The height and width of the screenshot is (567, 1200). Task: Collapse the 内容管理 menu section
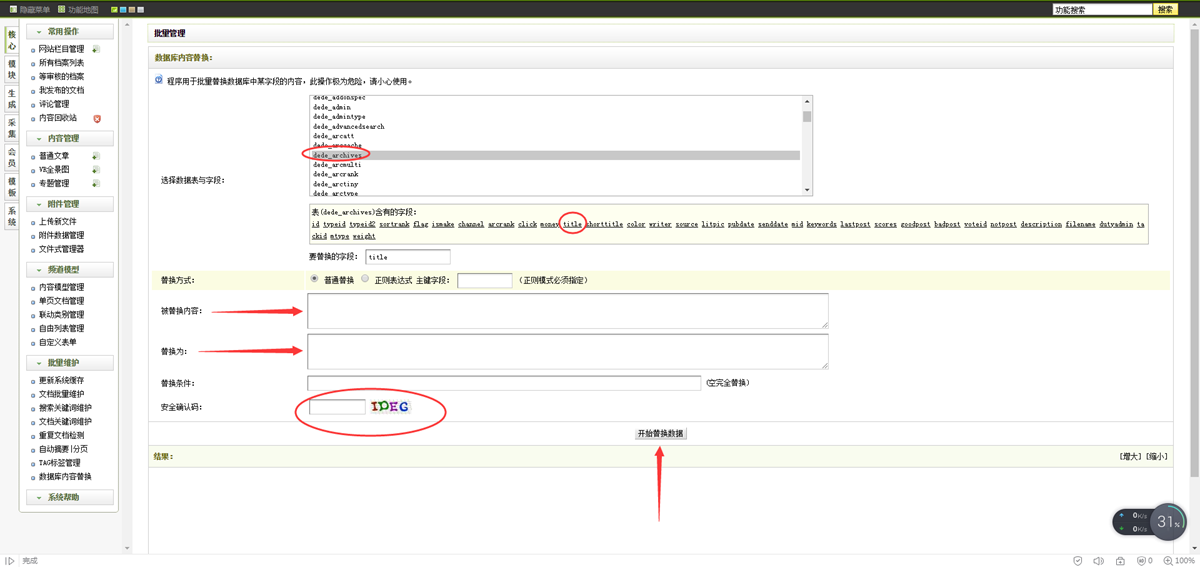tap(70, 138)
